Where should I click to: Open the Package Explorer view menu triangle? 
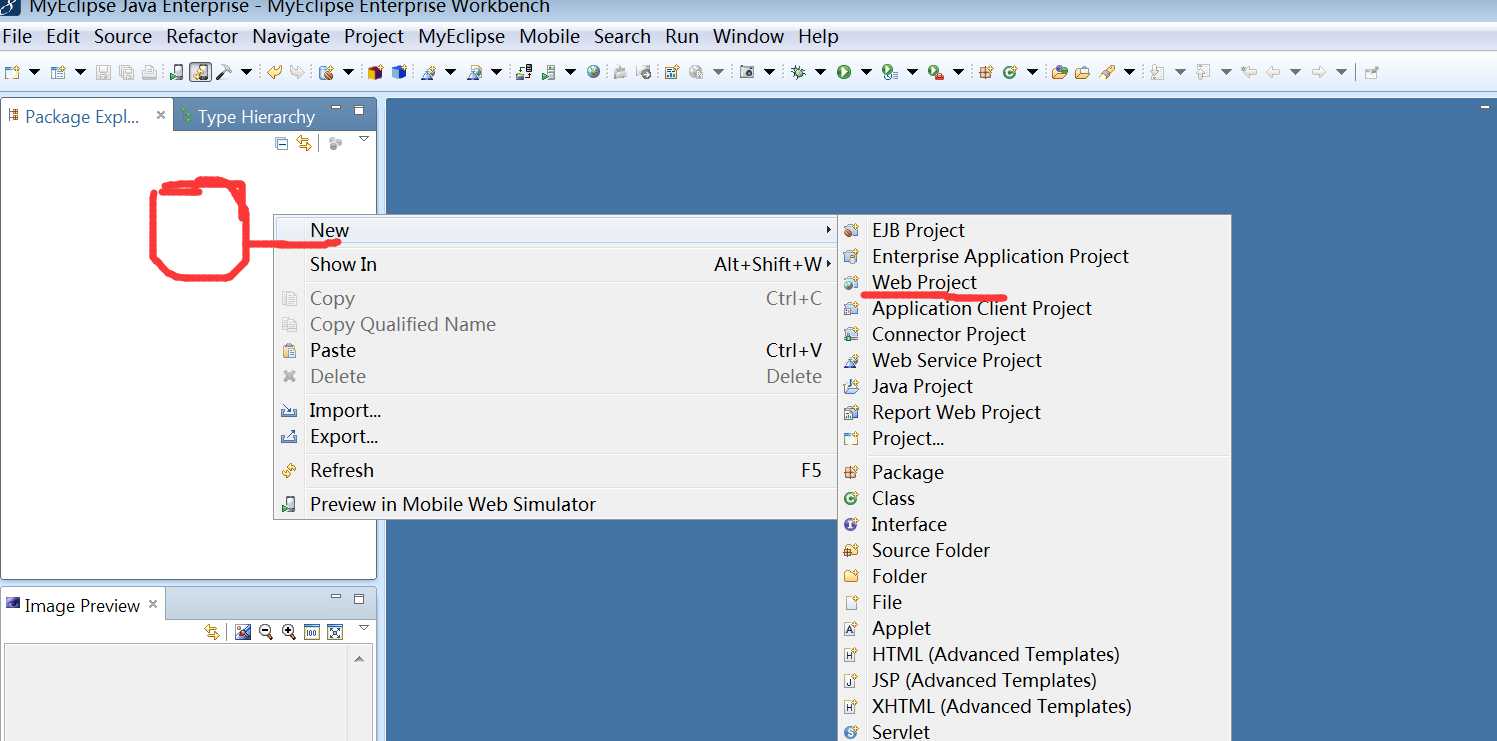coord(364,139)
